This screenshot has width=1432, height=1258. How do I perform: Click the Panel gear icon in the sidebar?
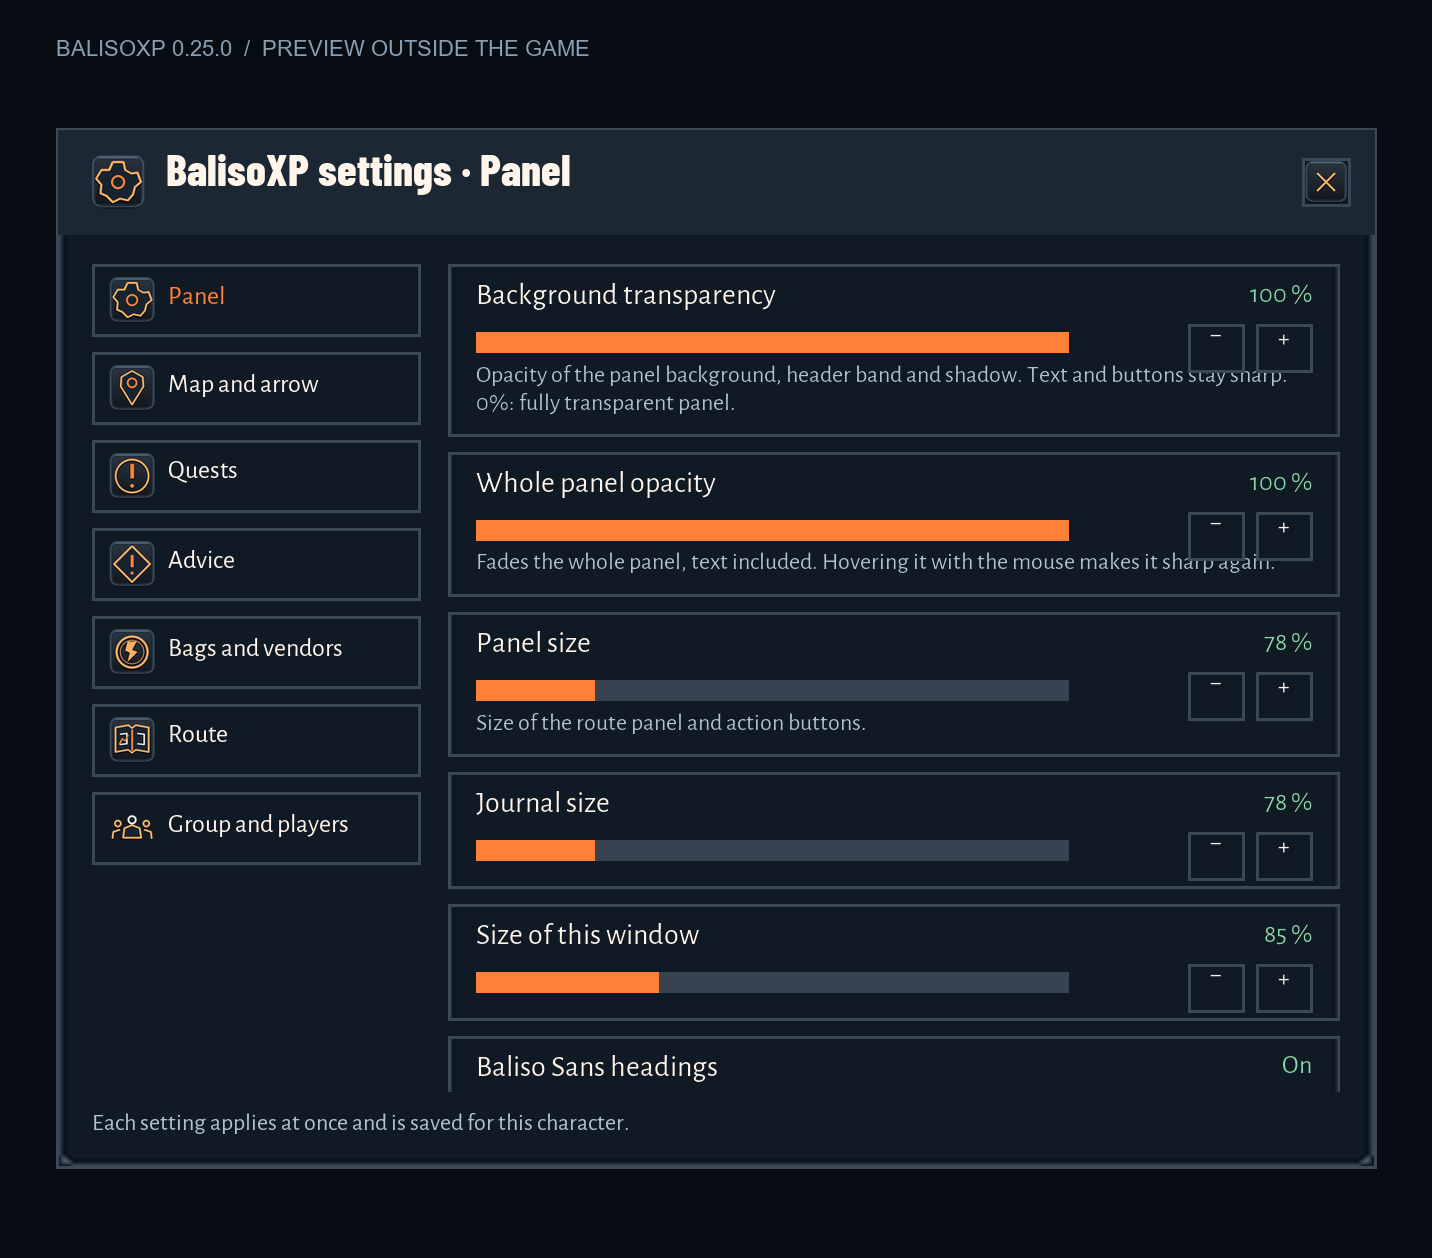(x=132, y=299)
